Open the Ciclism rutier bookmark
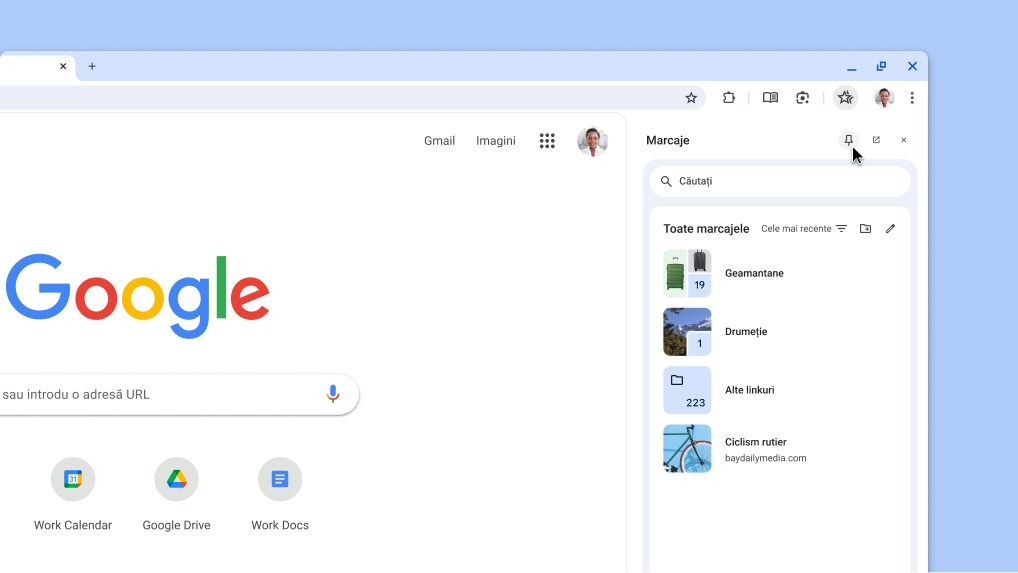 point(780,448)
